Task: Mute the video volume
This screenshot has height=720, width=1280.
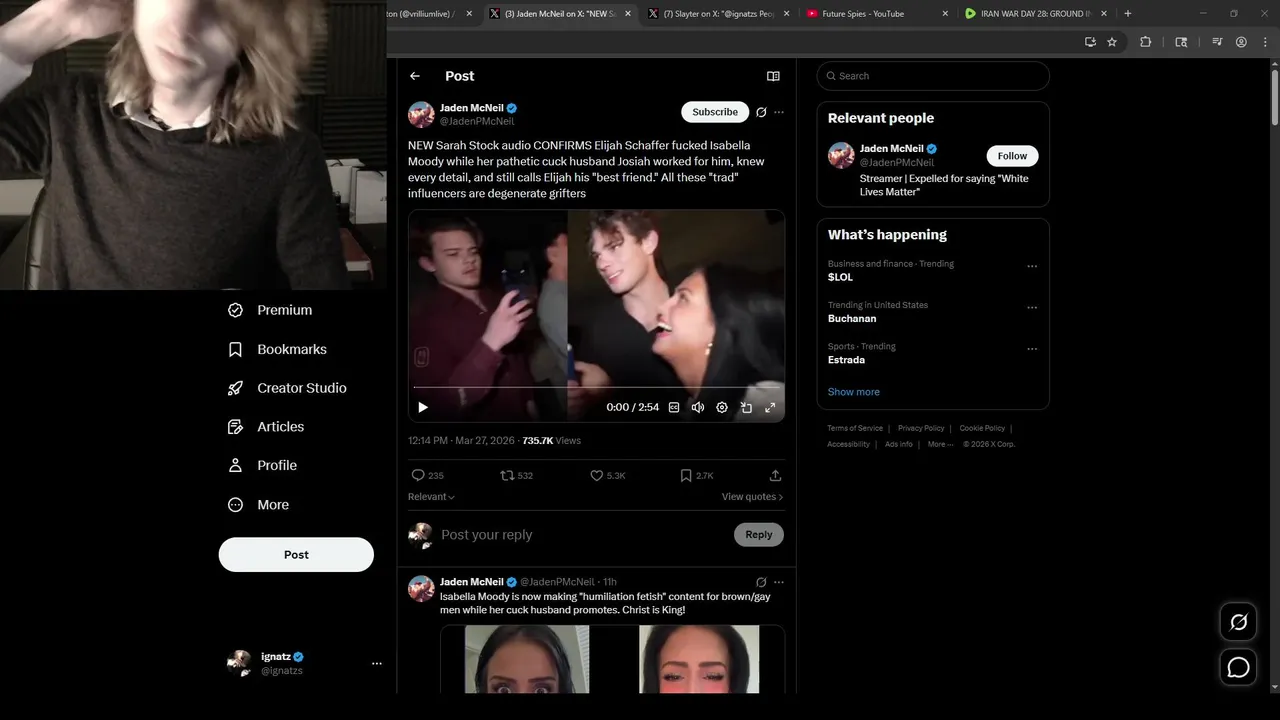Action: point(698,407)
